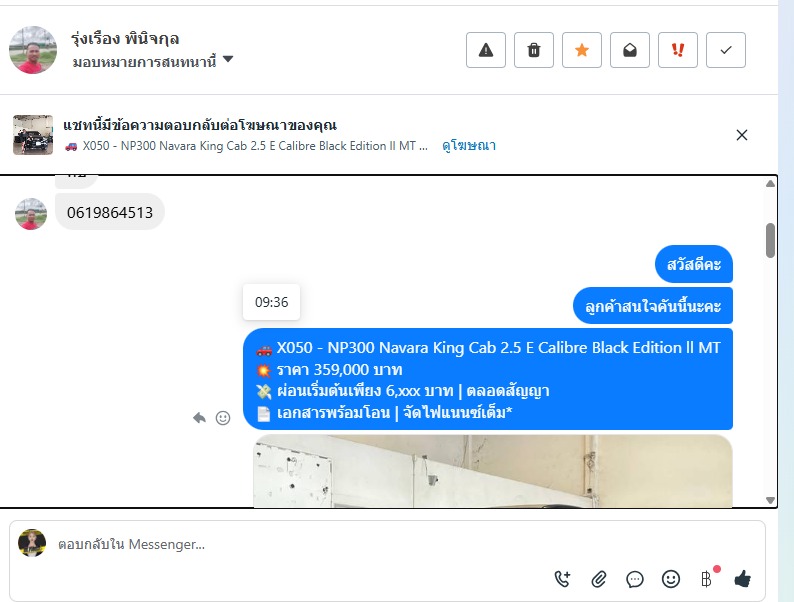Screen dimensions: 794x602
Task: Toggle the red exclamation priority flag
Action: coord(678,50)
